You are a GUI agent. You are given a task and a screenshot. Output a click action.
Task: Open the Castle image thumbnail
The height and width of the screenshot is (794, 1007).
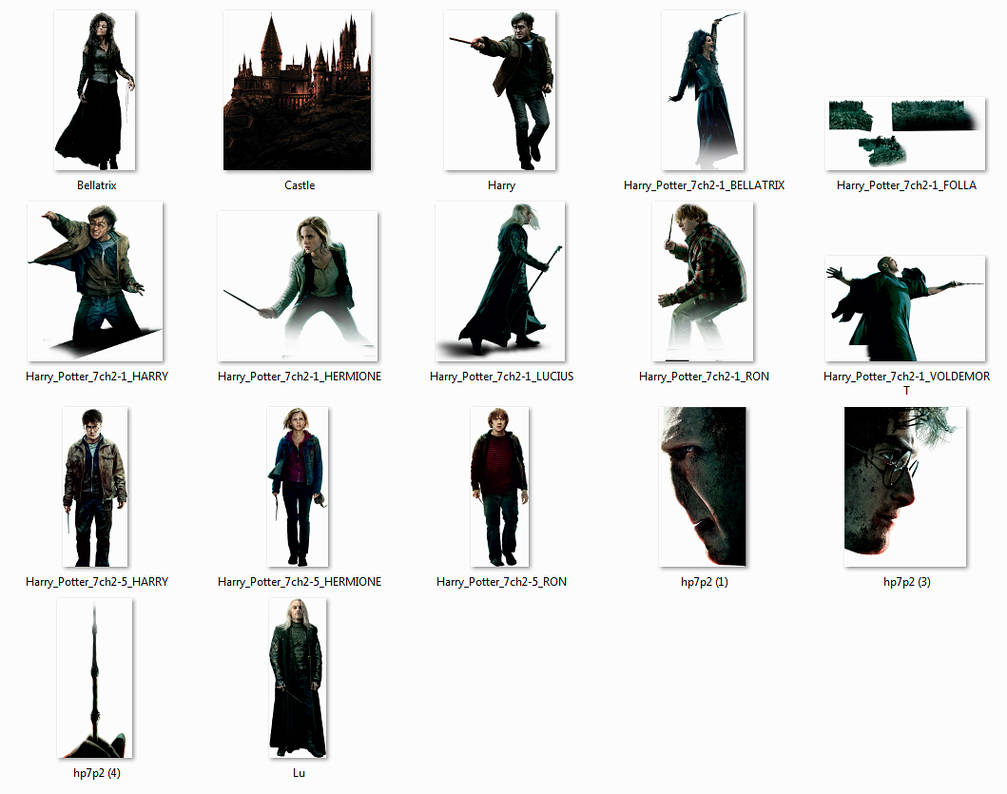click(297, 91)
